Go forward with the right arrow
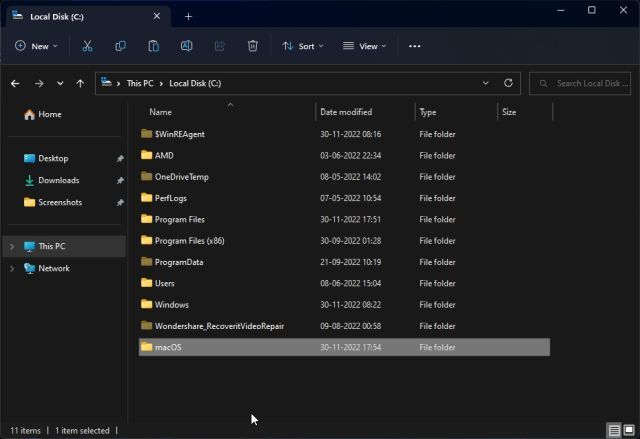This screenshot has height=439, width=640. [39, 84]
